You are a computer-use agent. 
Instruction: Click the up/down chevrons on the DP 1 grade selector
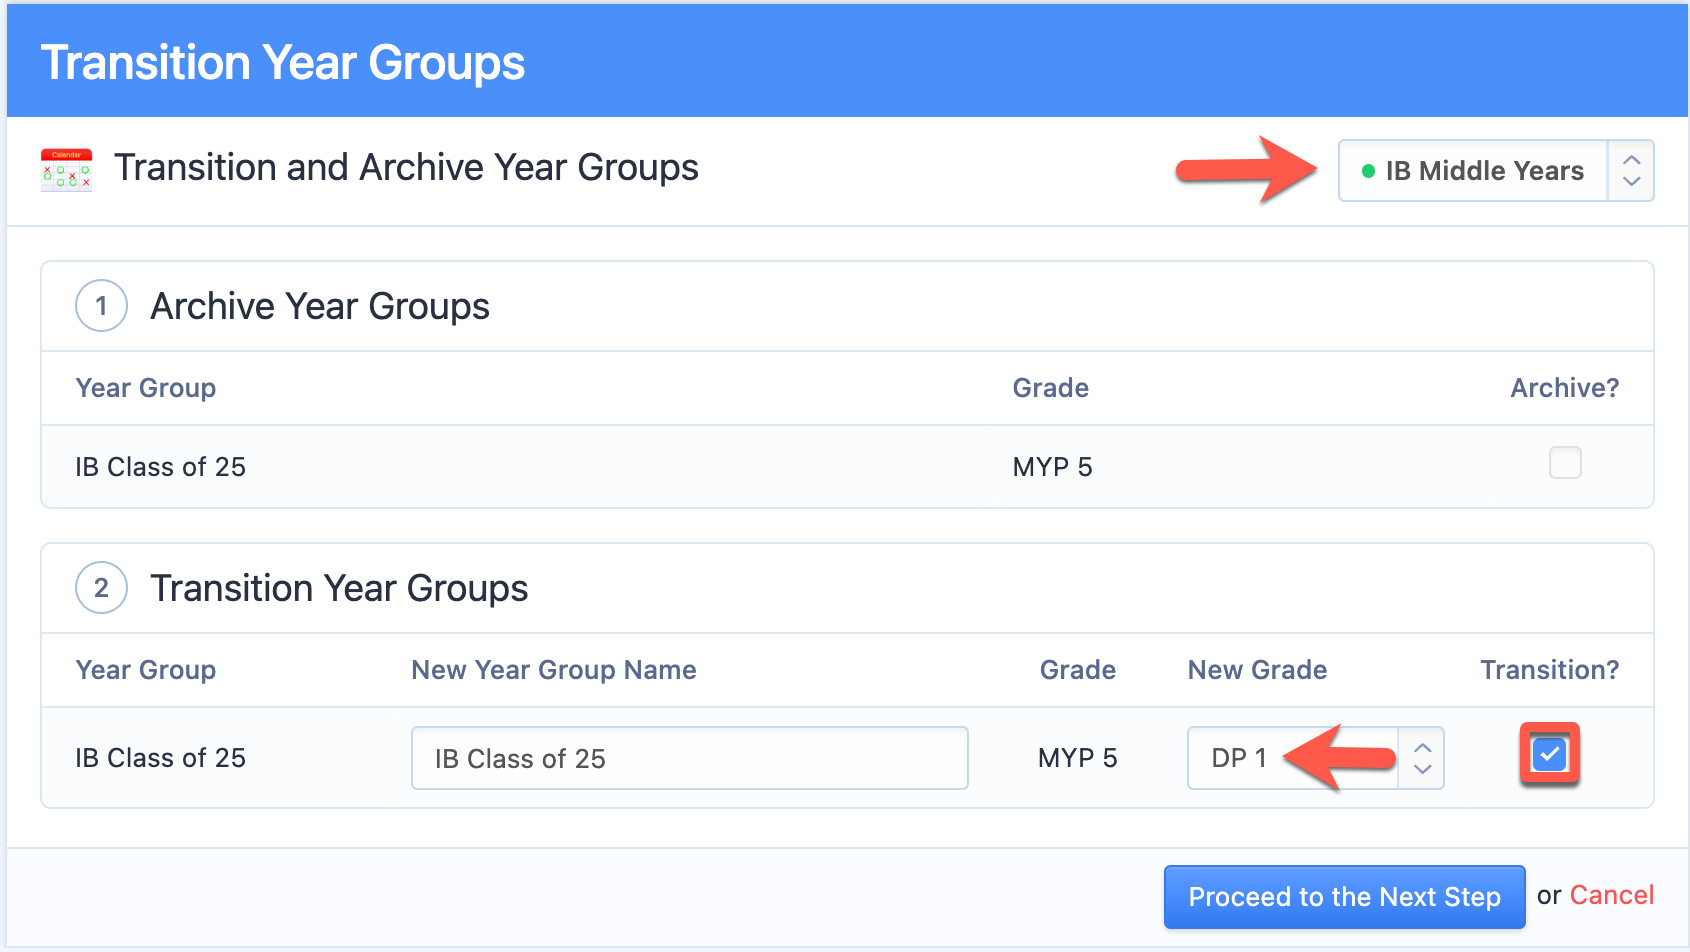coord(1422,758)
